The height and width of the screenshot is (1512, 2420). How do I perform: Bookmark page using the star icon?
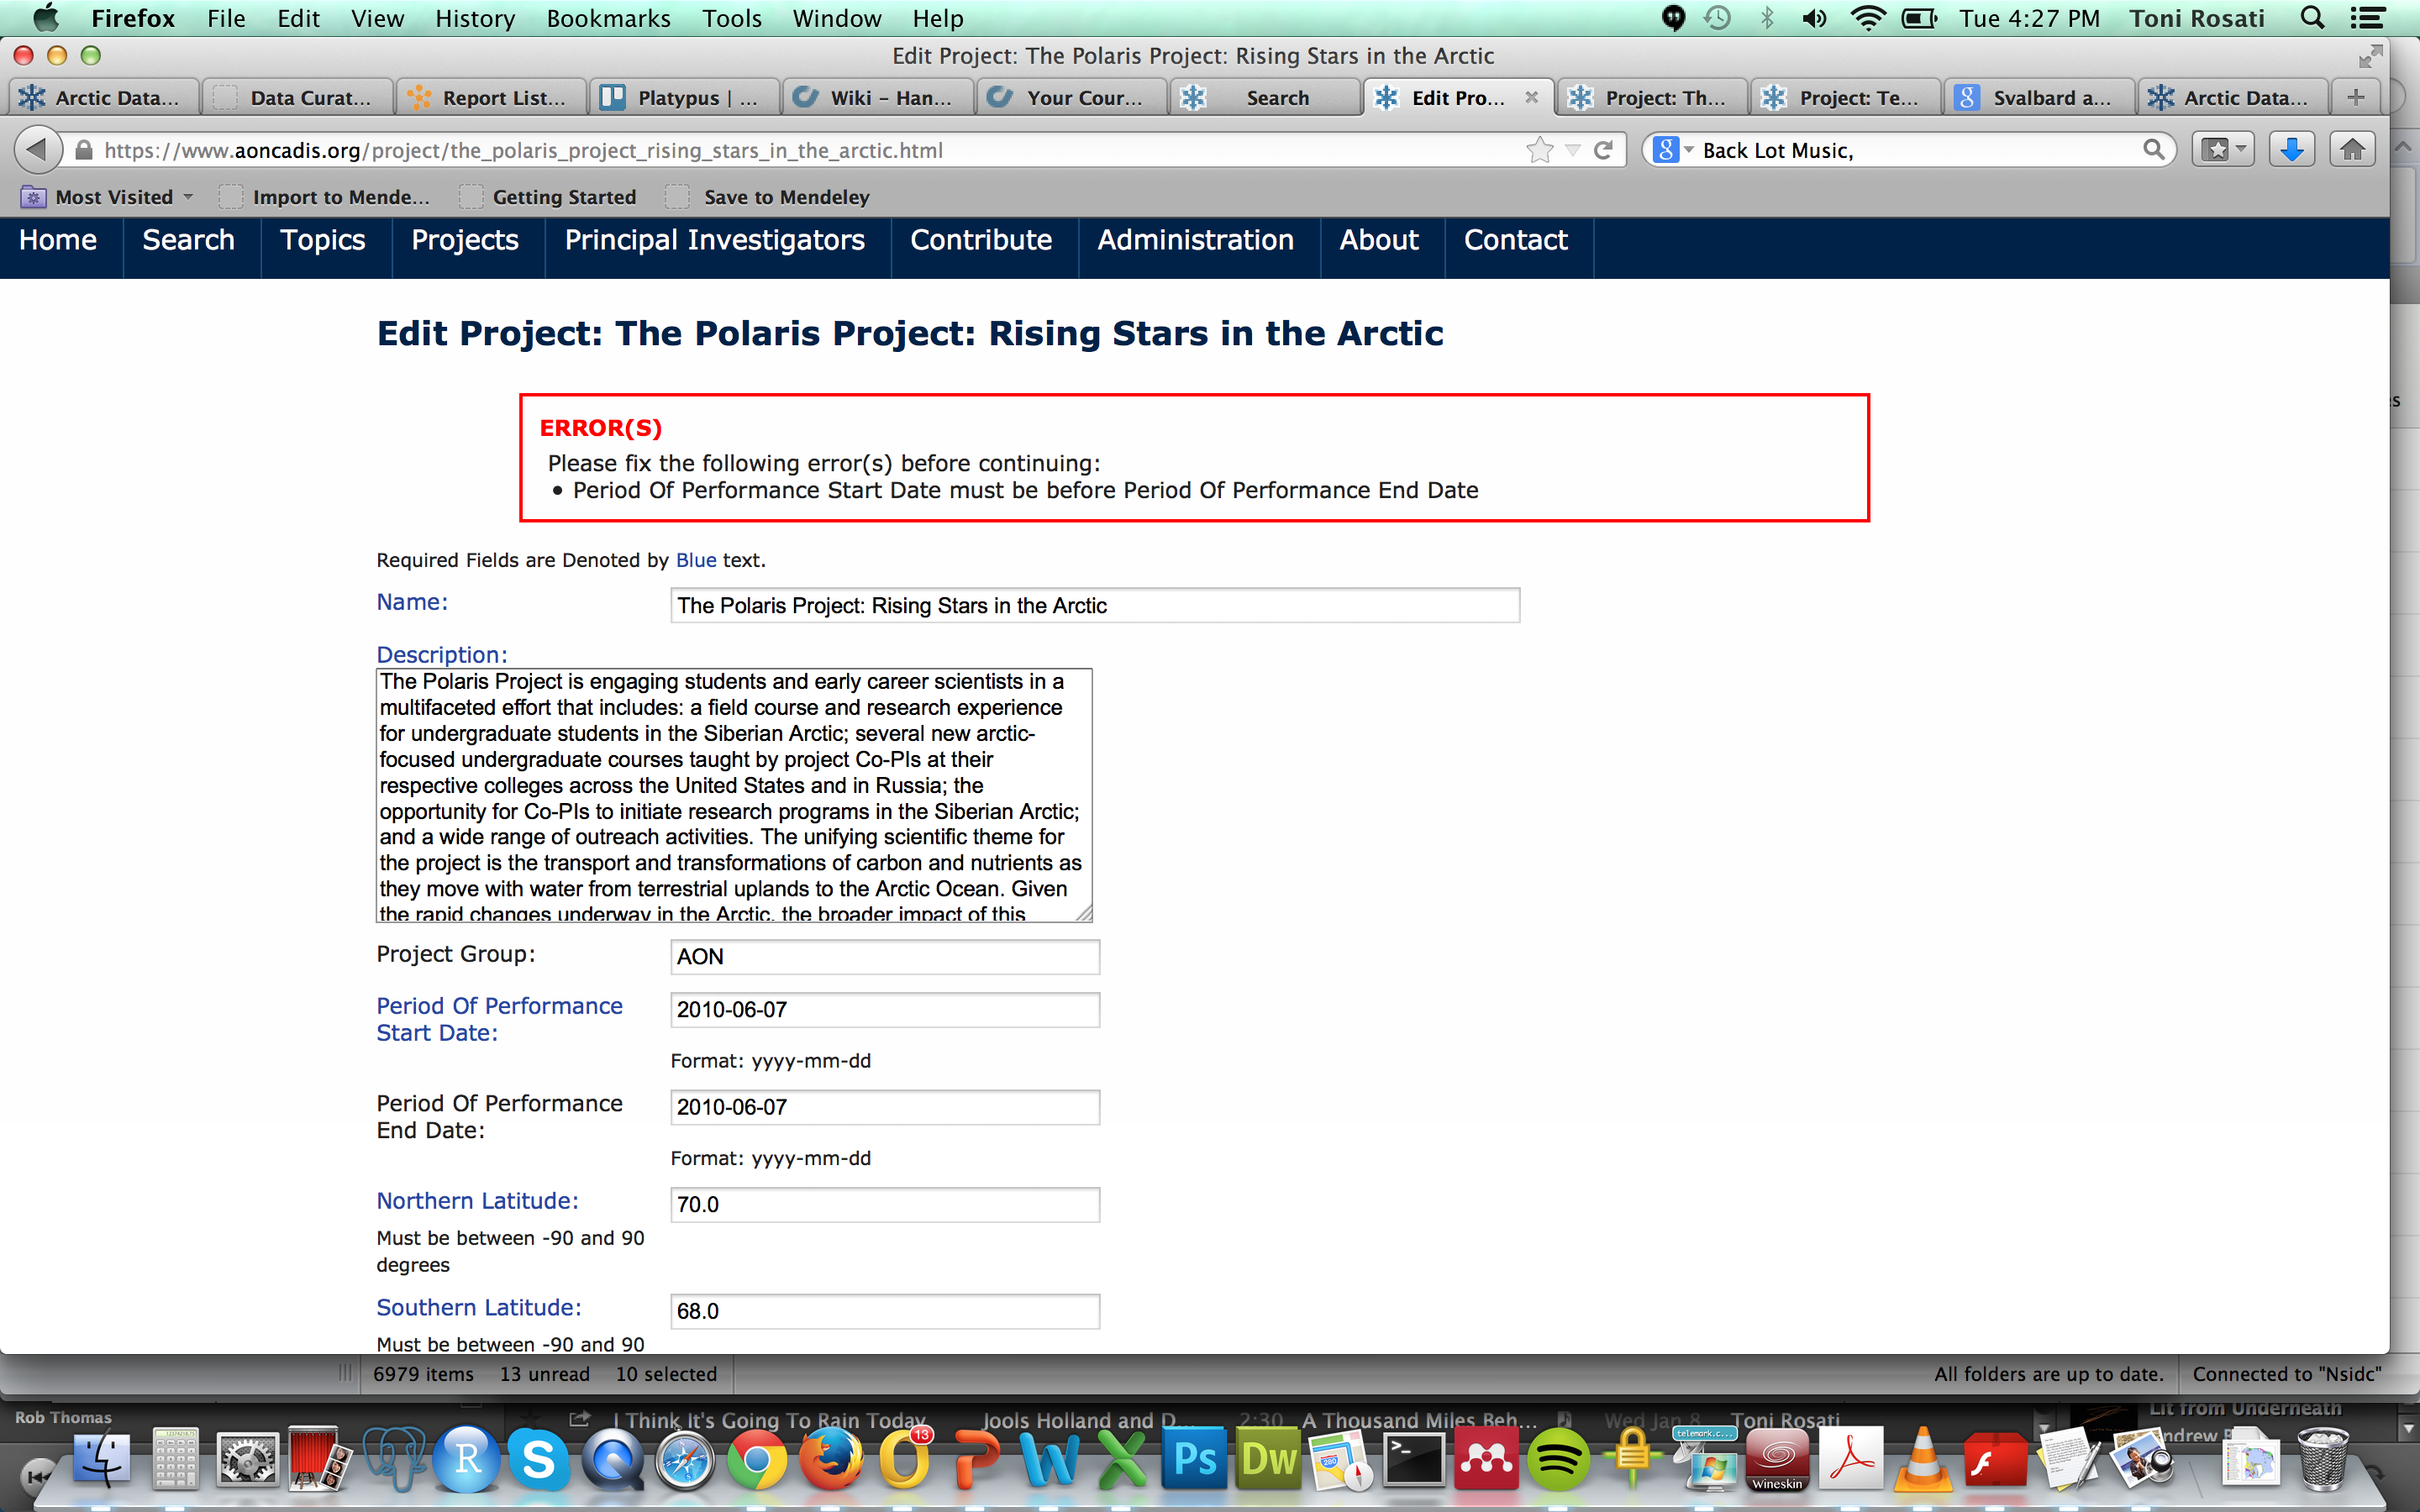[1540, 150]
